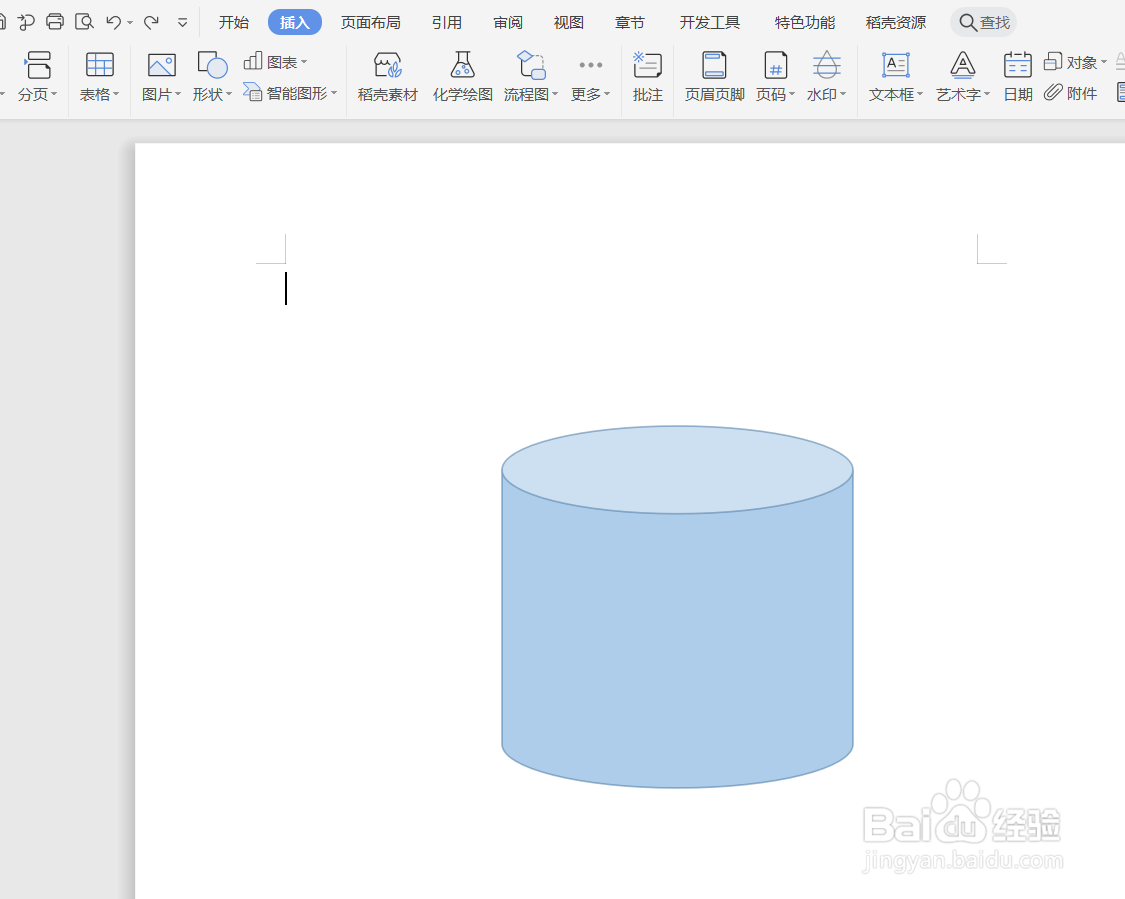Click the Page Break (分页) icon
The image size is (1125, 899).
pyautogui.click(x=38, y=65)
